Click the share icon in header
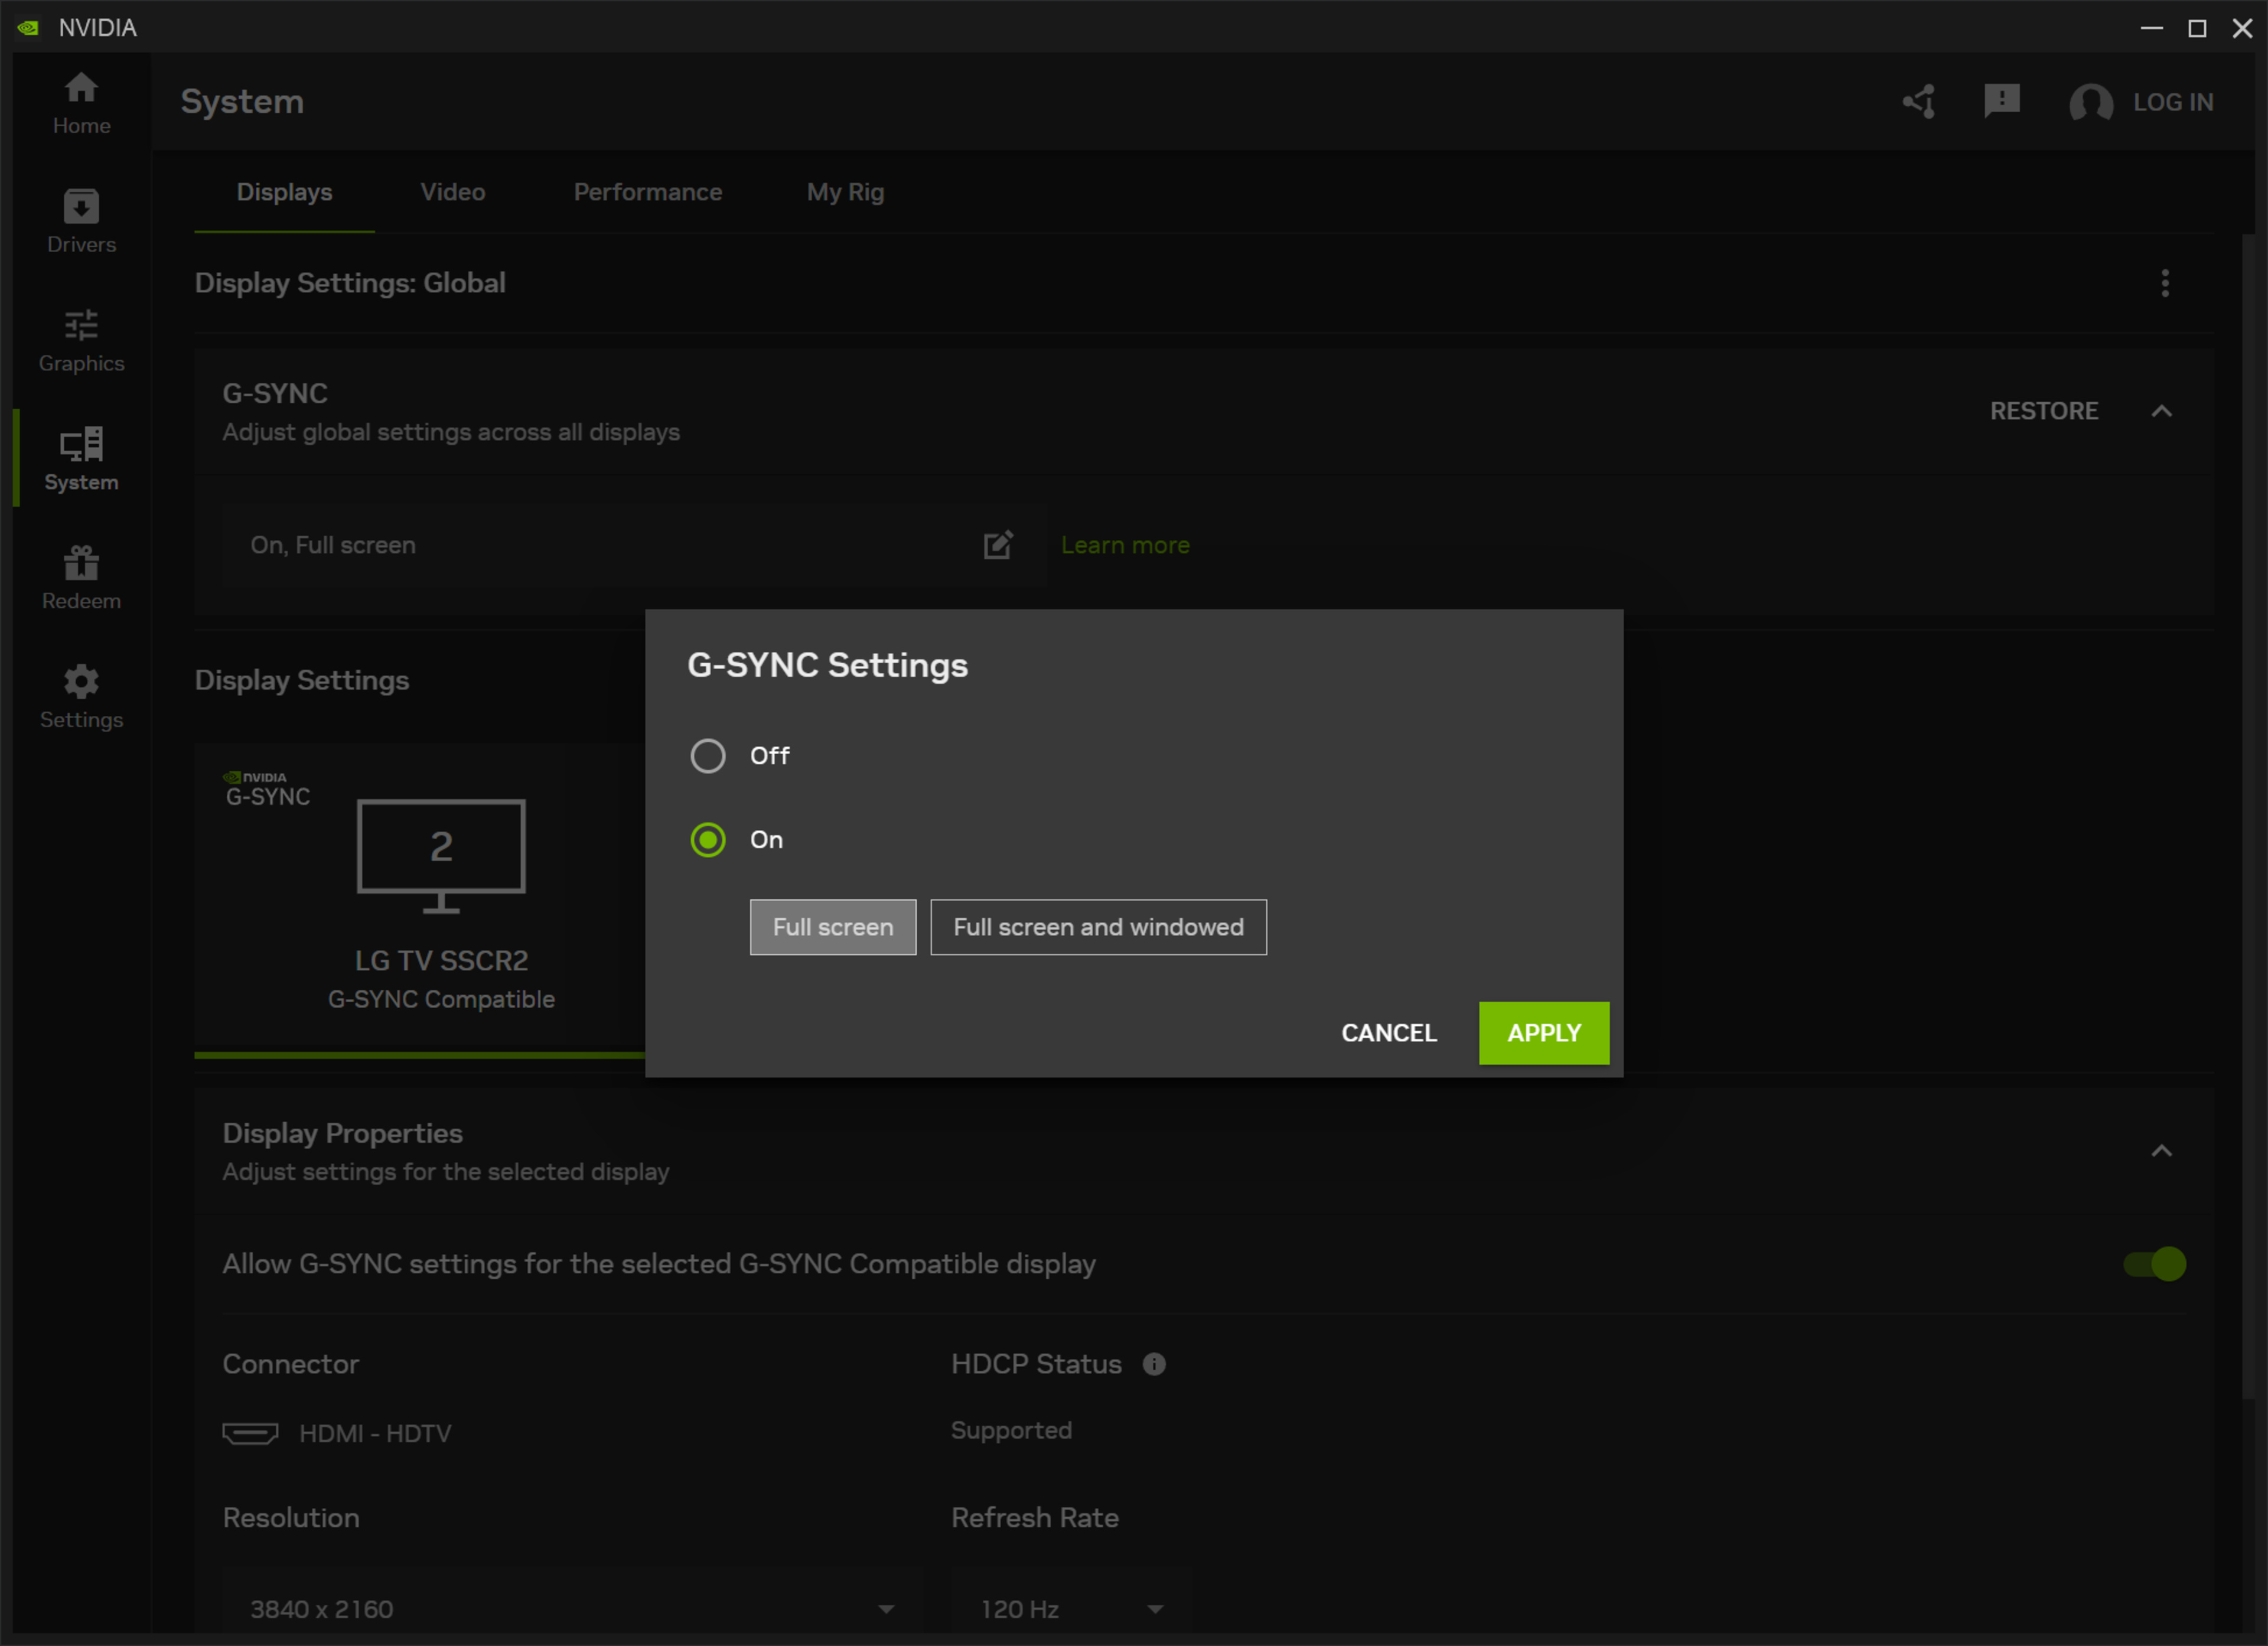Image resolution: width=2268 pixels, height=1646 pixels. tap(1919, 101)
